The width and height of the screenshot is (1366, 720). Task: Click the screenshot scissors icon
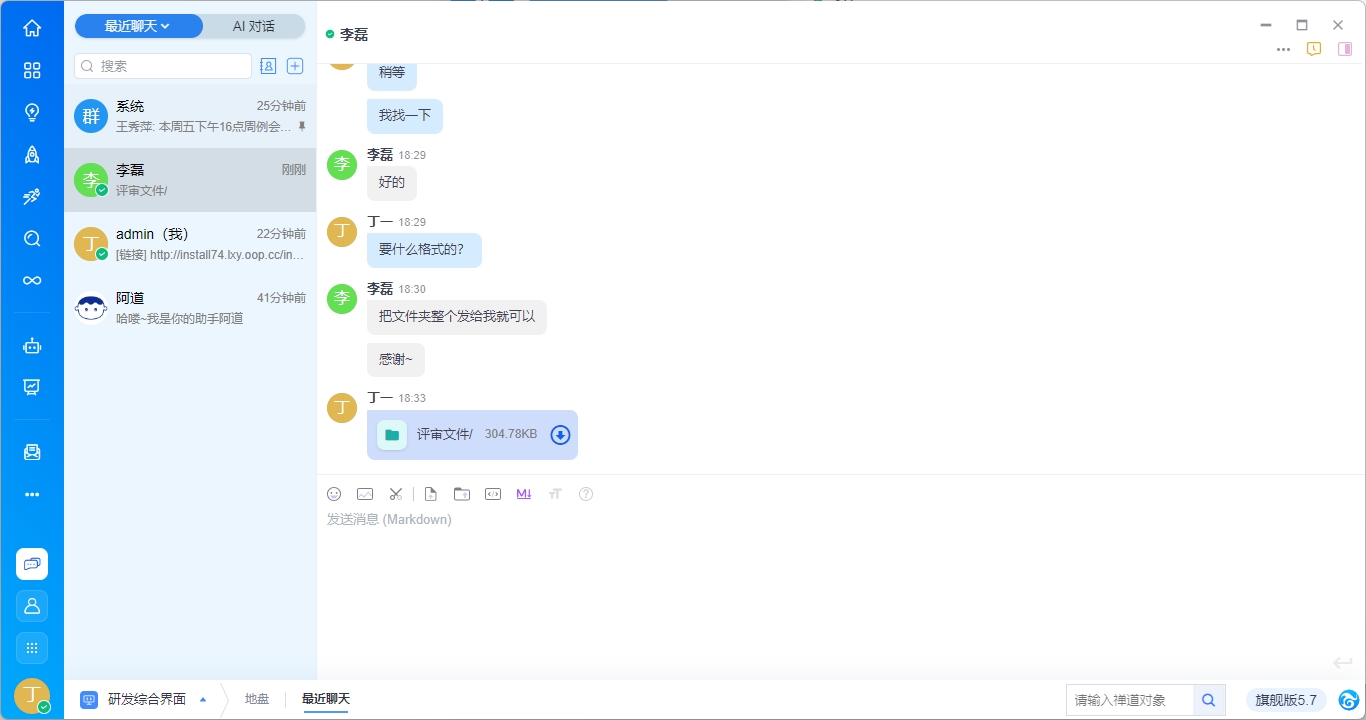396,494
